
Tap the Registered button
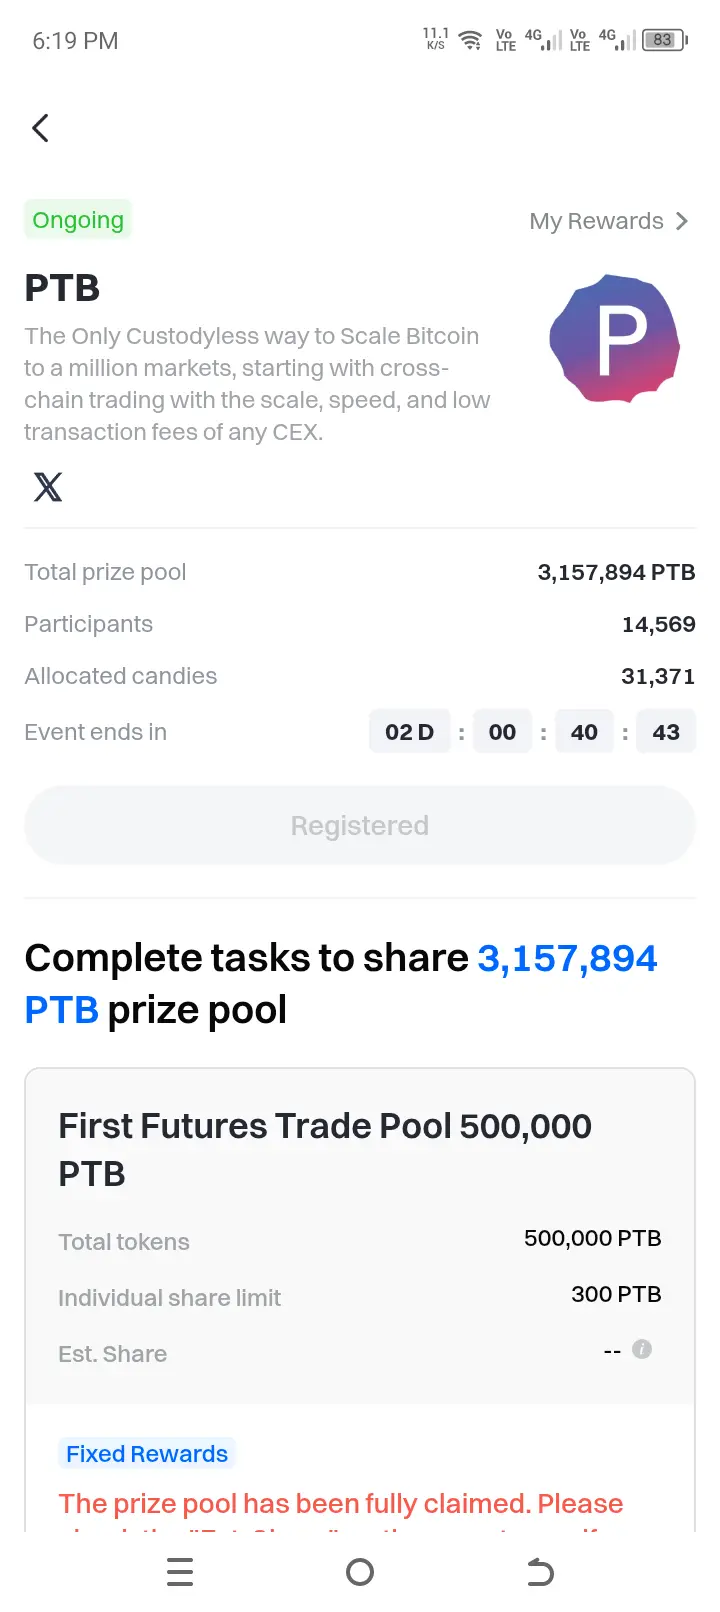tap(360, 826)
